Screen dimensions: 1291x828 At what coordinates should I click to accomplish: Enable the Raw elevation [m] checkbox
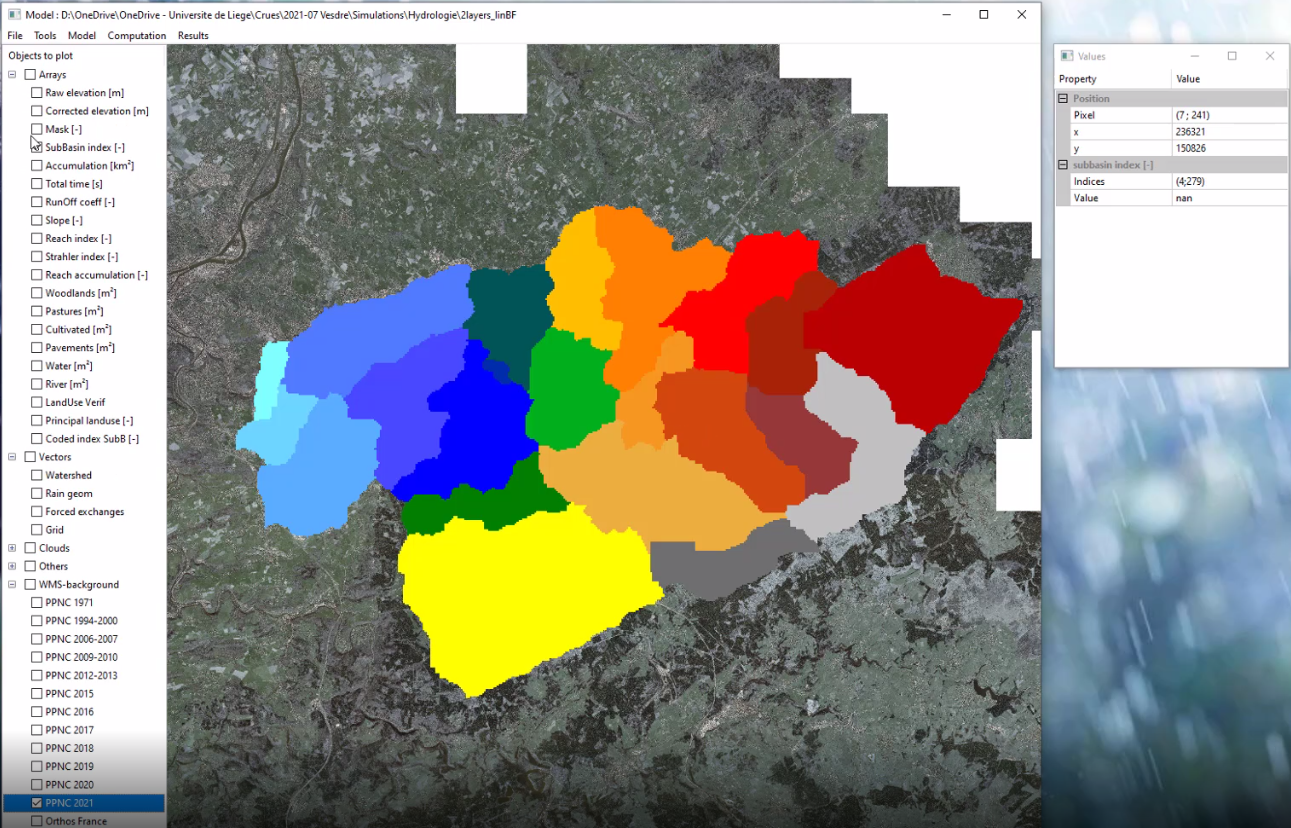click(37, 93)
